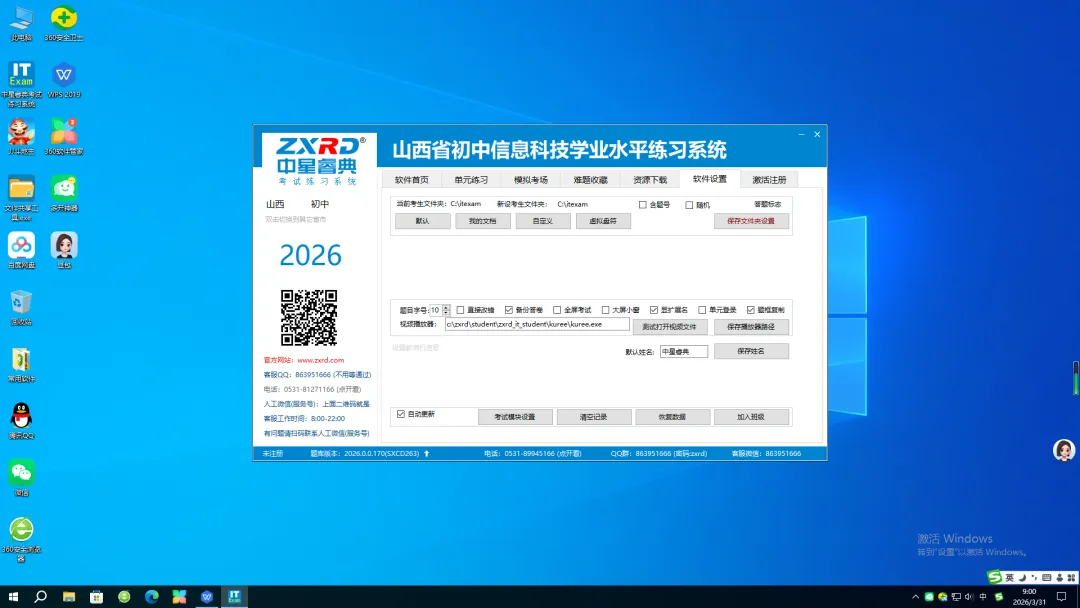Increase 题目字号 with the up arrow
1080x608 pixels.
point(446,307)
